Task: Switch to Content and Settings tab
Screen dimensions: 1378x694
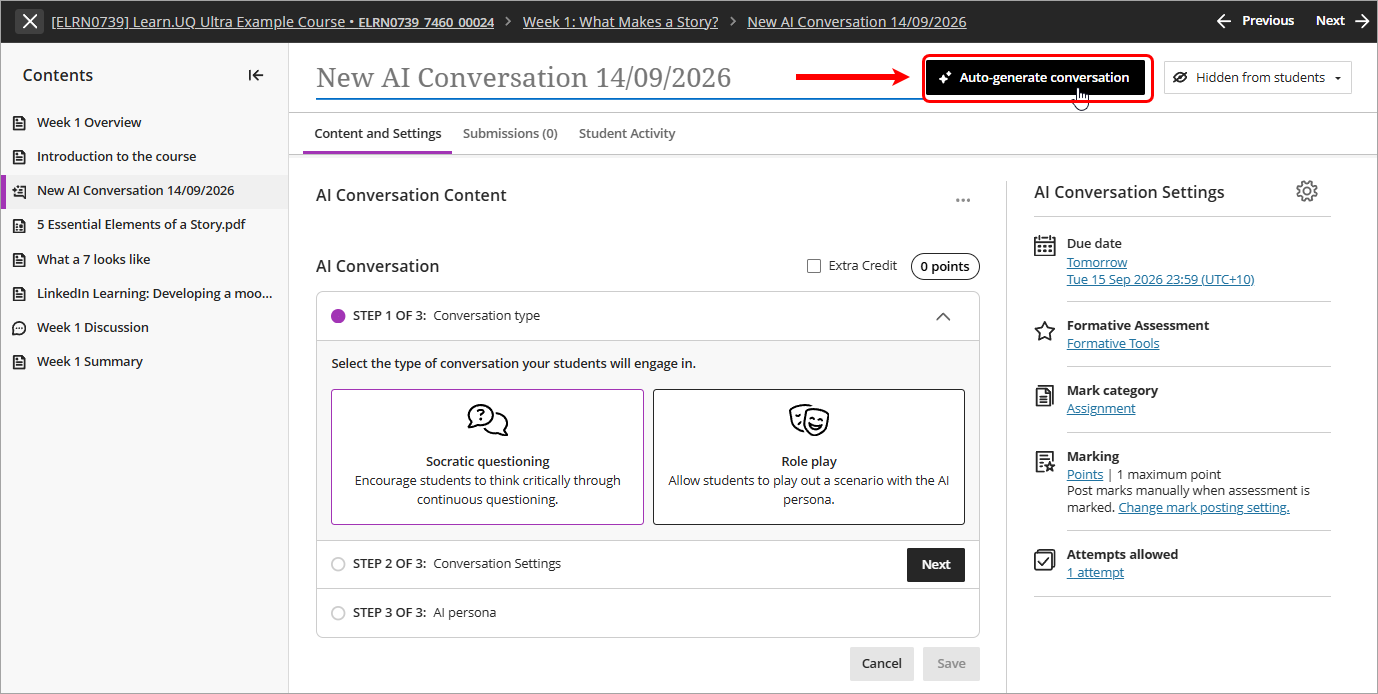Action: (x=378, y=134)
